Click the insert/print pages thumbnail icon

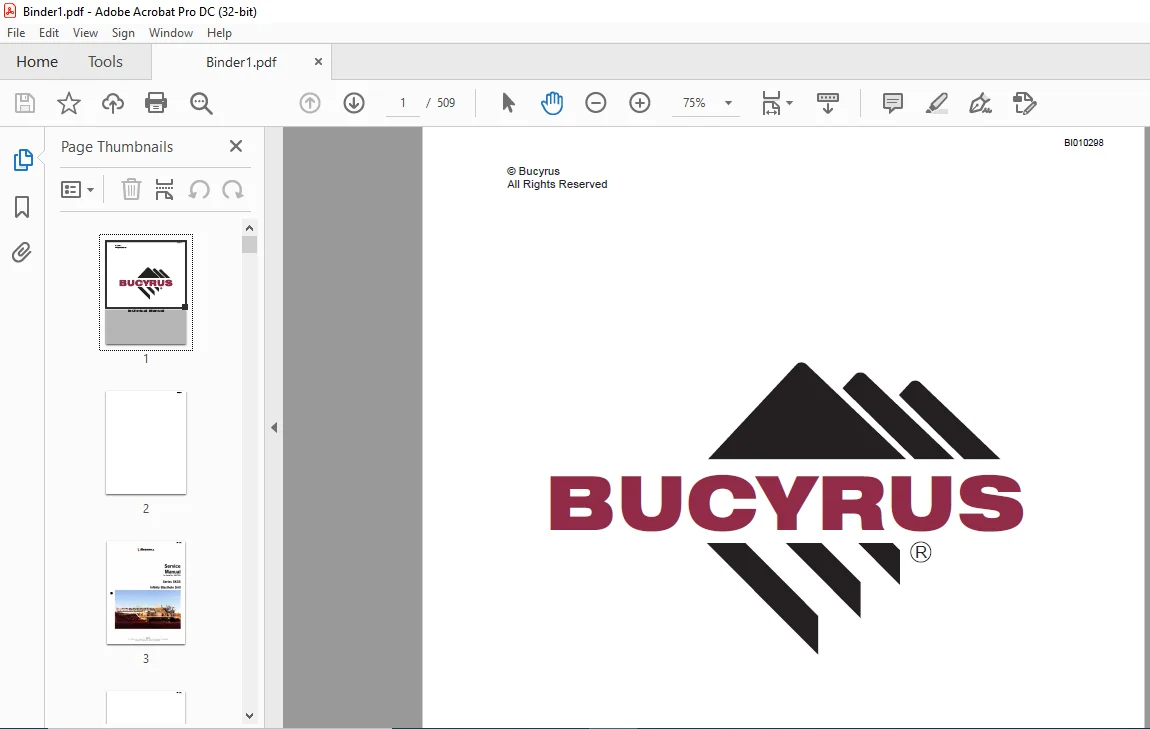click(164, 189)
